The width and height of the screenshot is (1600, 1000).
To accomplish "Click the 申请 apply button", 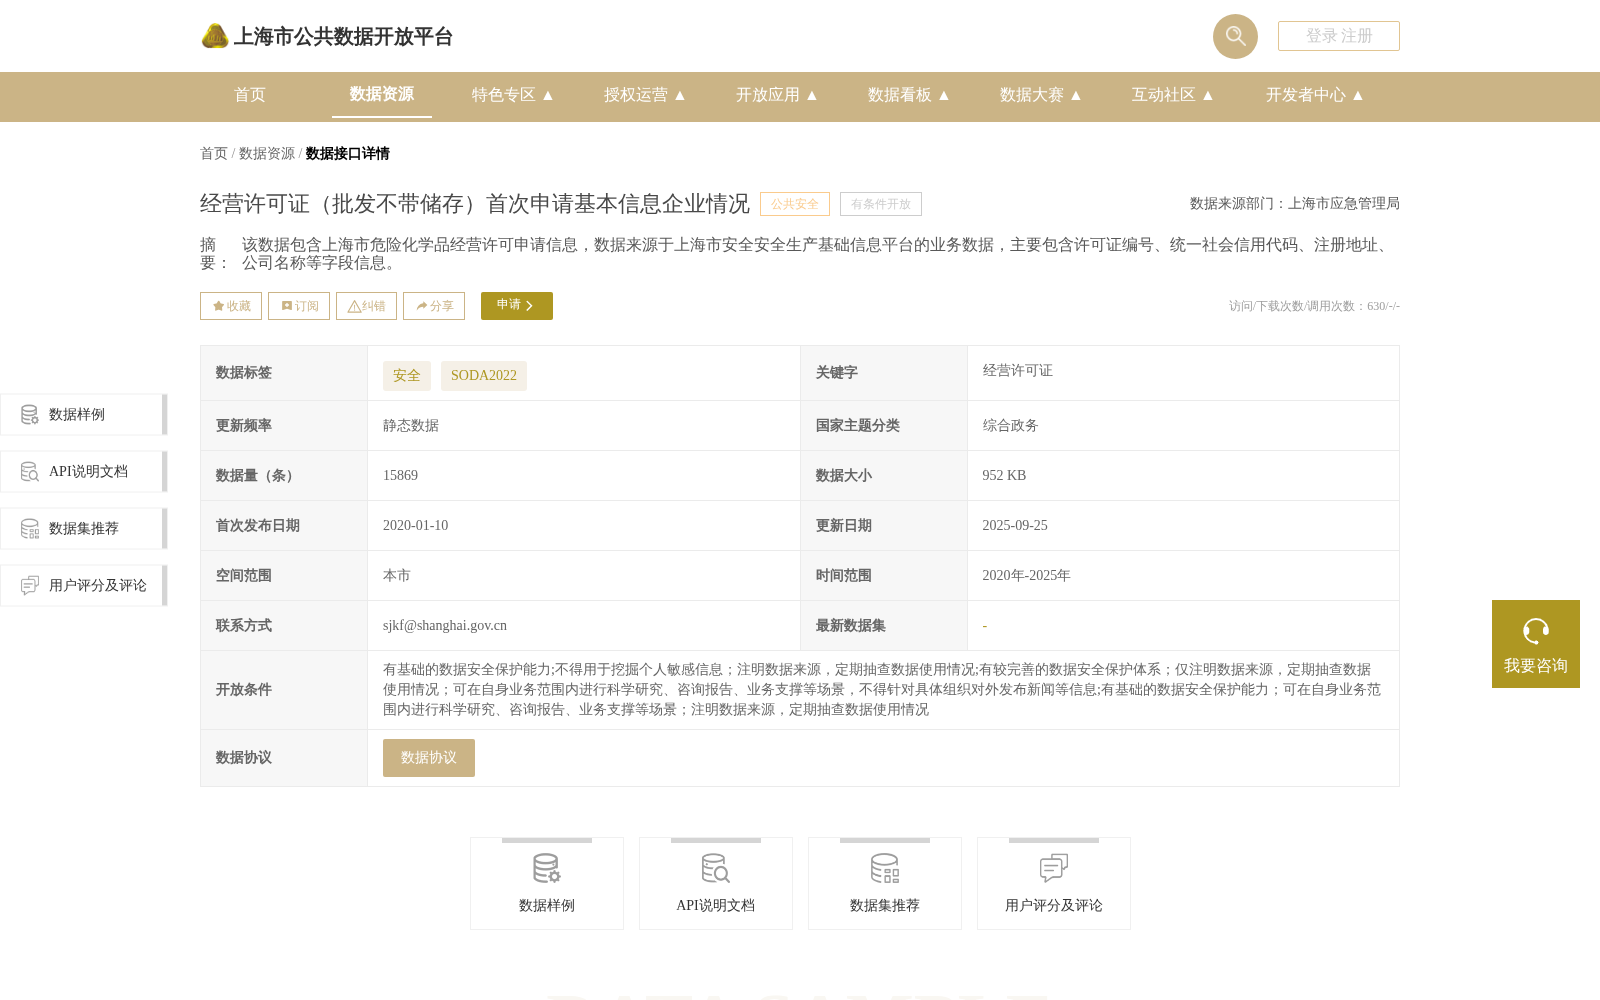I will (517, 306).
